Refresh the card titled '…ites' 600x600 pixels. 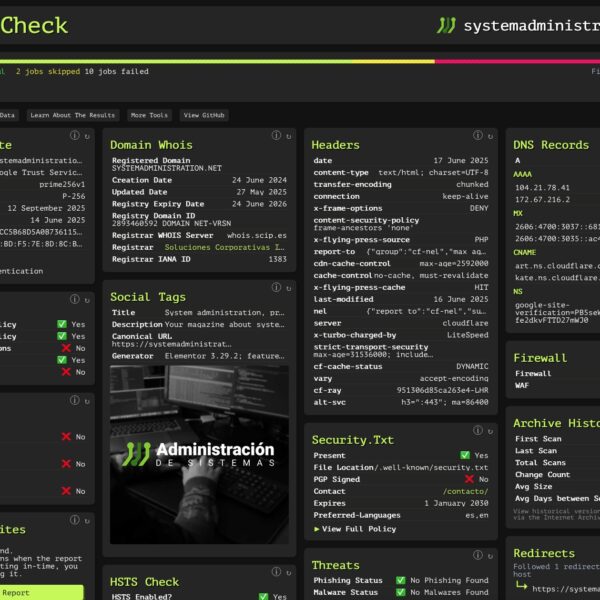[x=87, y=521]
